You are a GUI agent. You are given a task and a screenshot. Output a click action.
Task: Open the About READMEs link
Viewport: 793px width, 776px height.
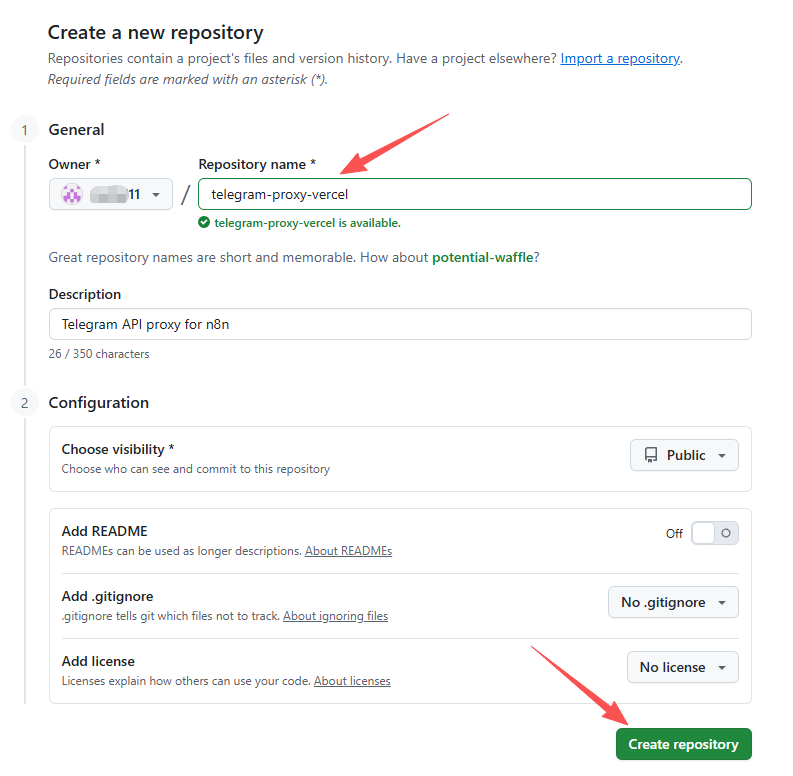click(348, 551)
